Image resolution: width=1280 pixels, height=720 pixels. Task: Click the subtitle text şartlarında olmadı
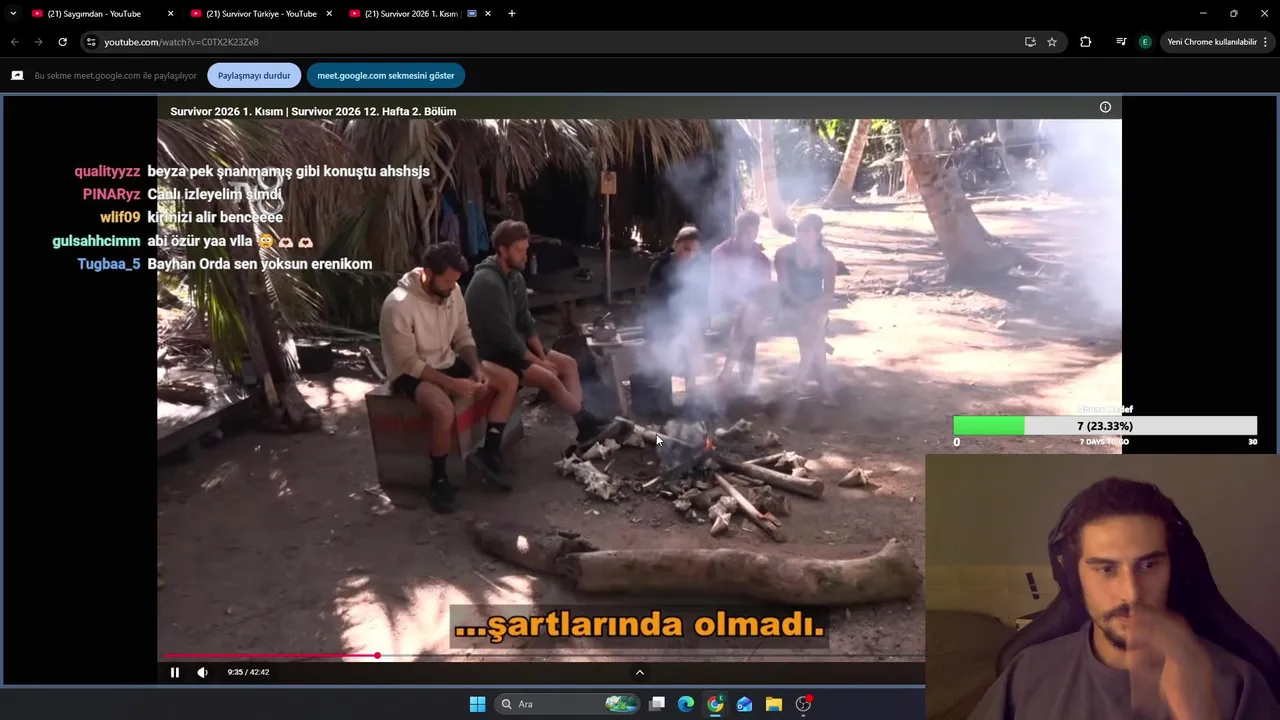[639, 625]
